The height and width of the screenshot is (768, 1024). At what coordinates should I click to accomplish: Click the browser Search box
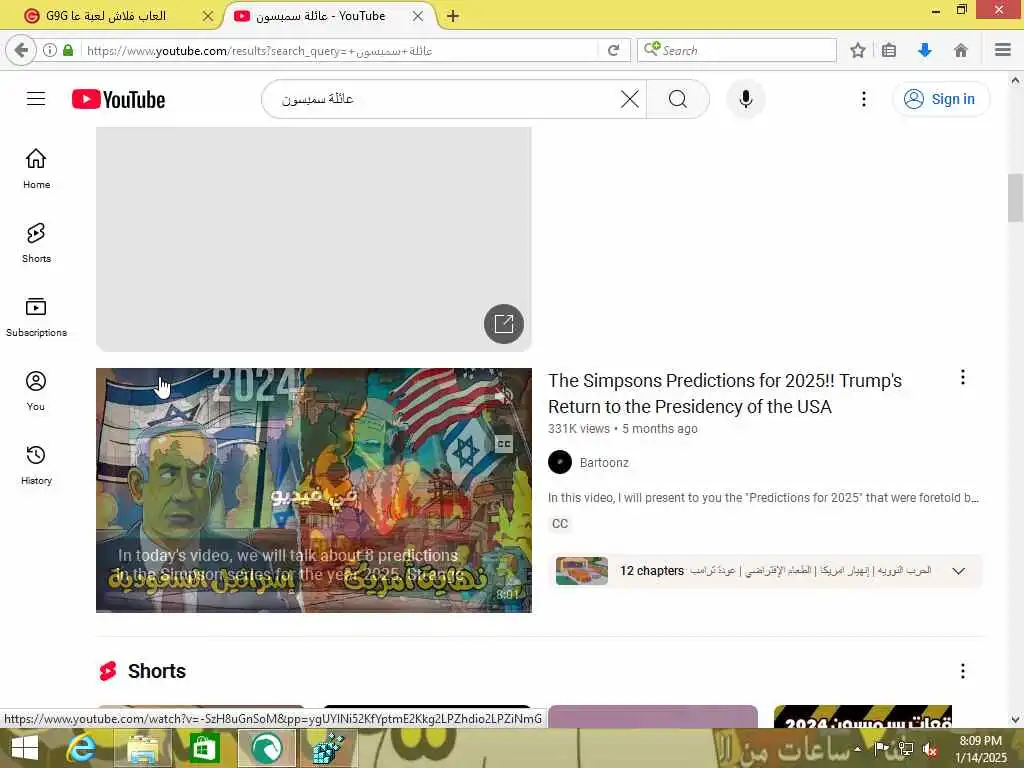click(x=737, y=50)
